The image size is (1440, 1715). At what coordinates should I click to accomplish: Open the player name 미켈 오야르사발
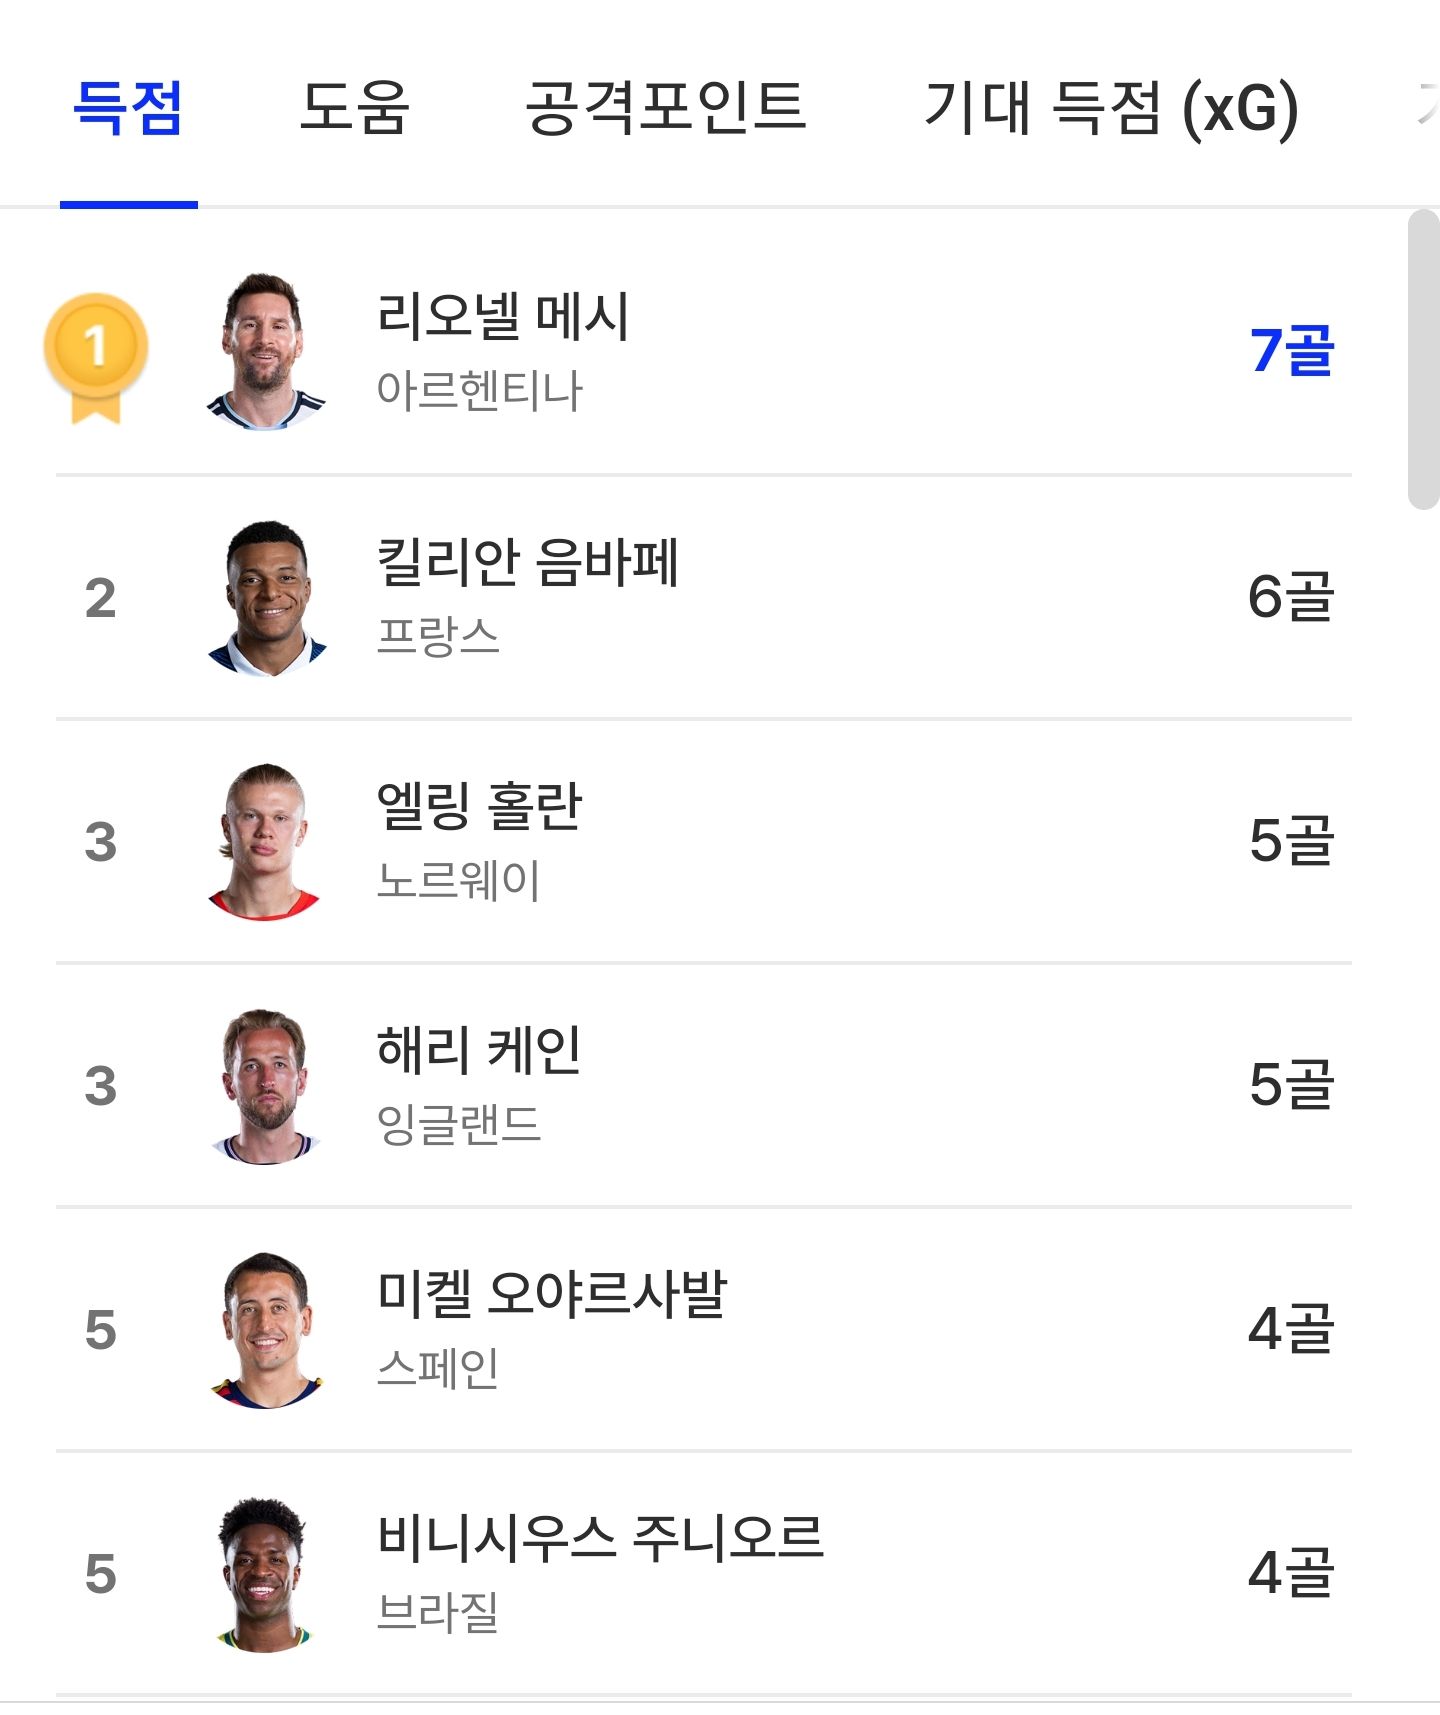coord(552,1294)
